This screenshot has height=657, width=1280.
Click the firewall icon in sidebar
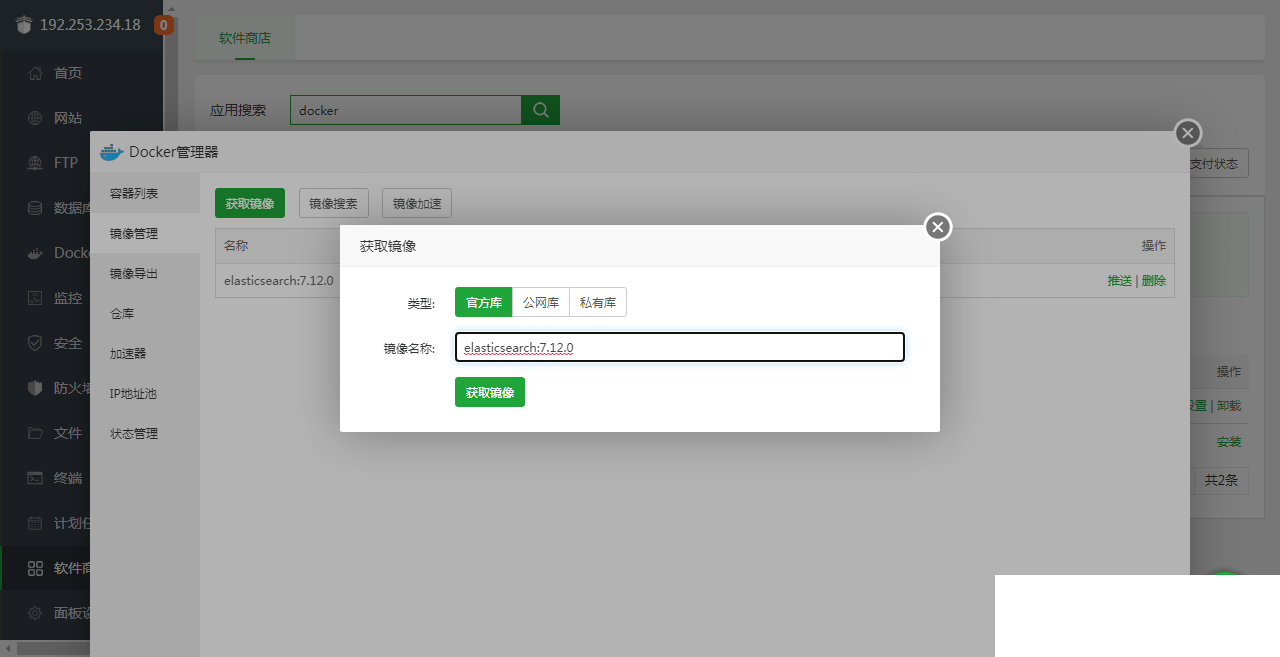[35, 388]
